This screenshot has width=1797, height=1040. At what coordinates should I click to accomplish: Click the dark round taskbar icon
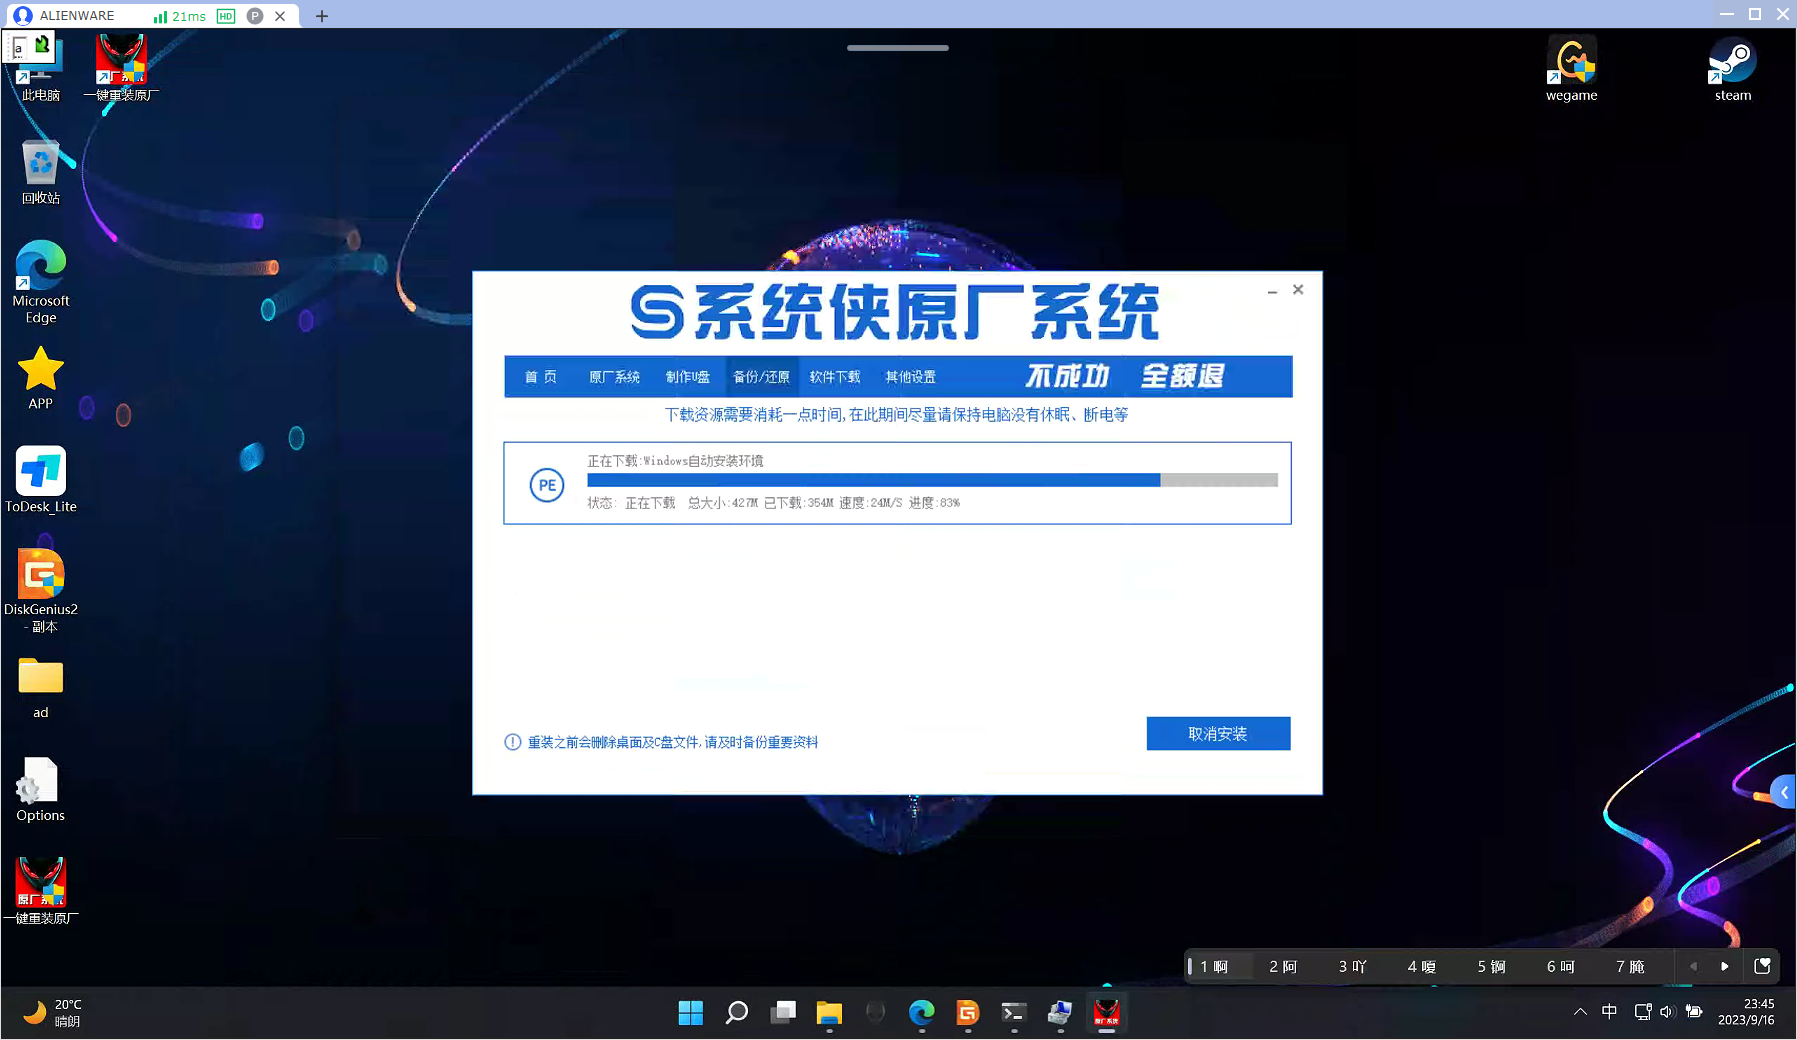(x=875, y=1013)
